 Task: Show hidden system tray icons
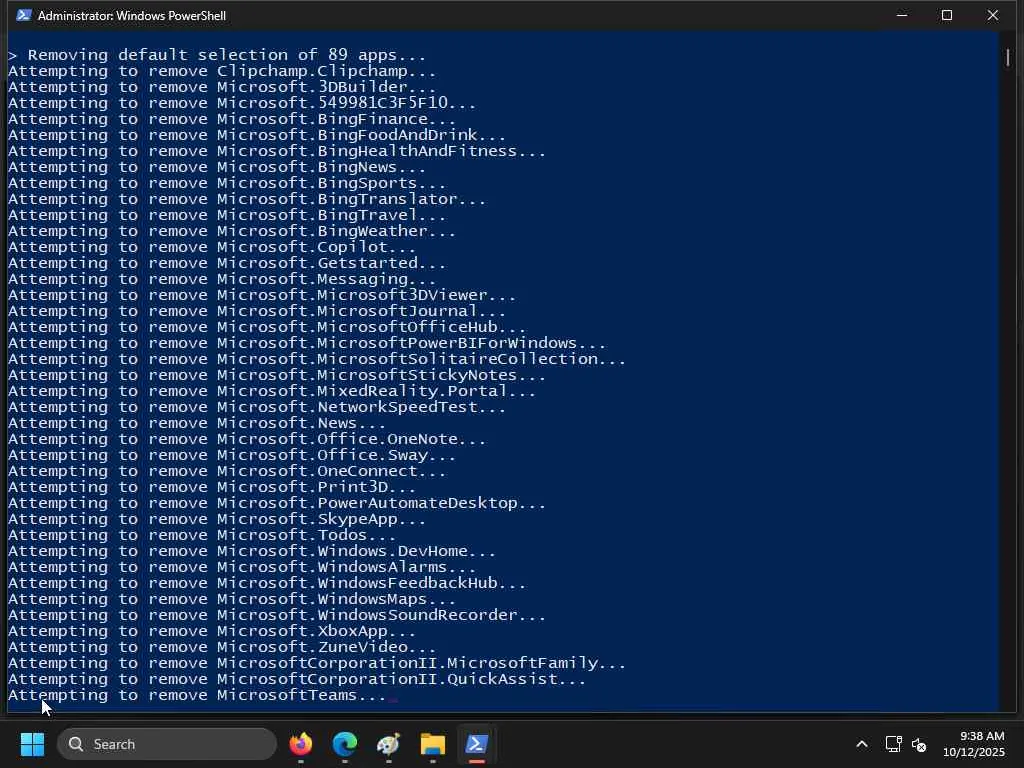(862, 744)
